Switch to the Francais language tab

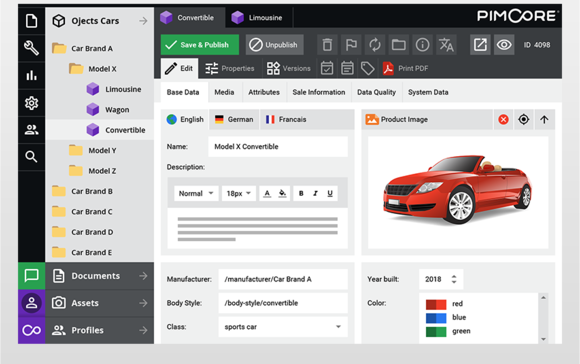(x=286, y=119)
